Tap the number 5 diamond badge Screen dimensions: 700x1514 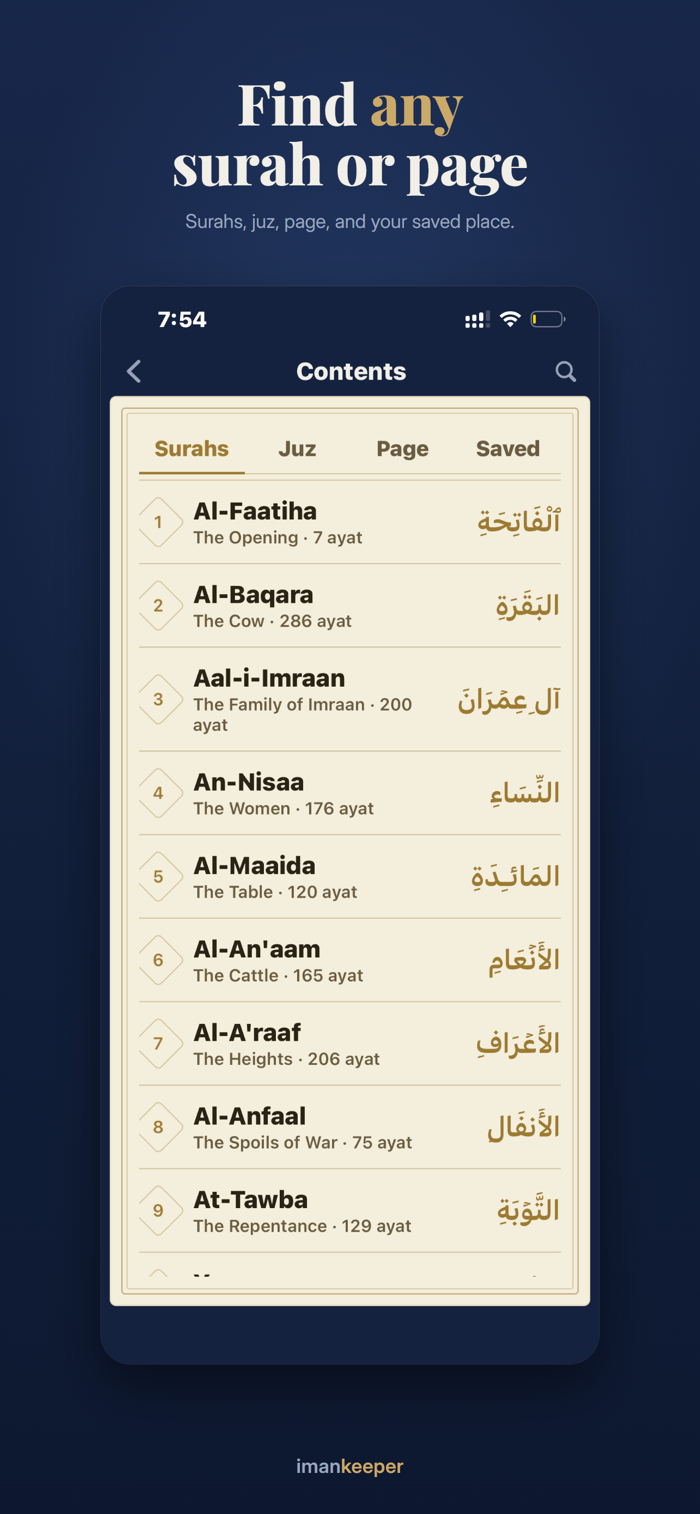[159, 876]
